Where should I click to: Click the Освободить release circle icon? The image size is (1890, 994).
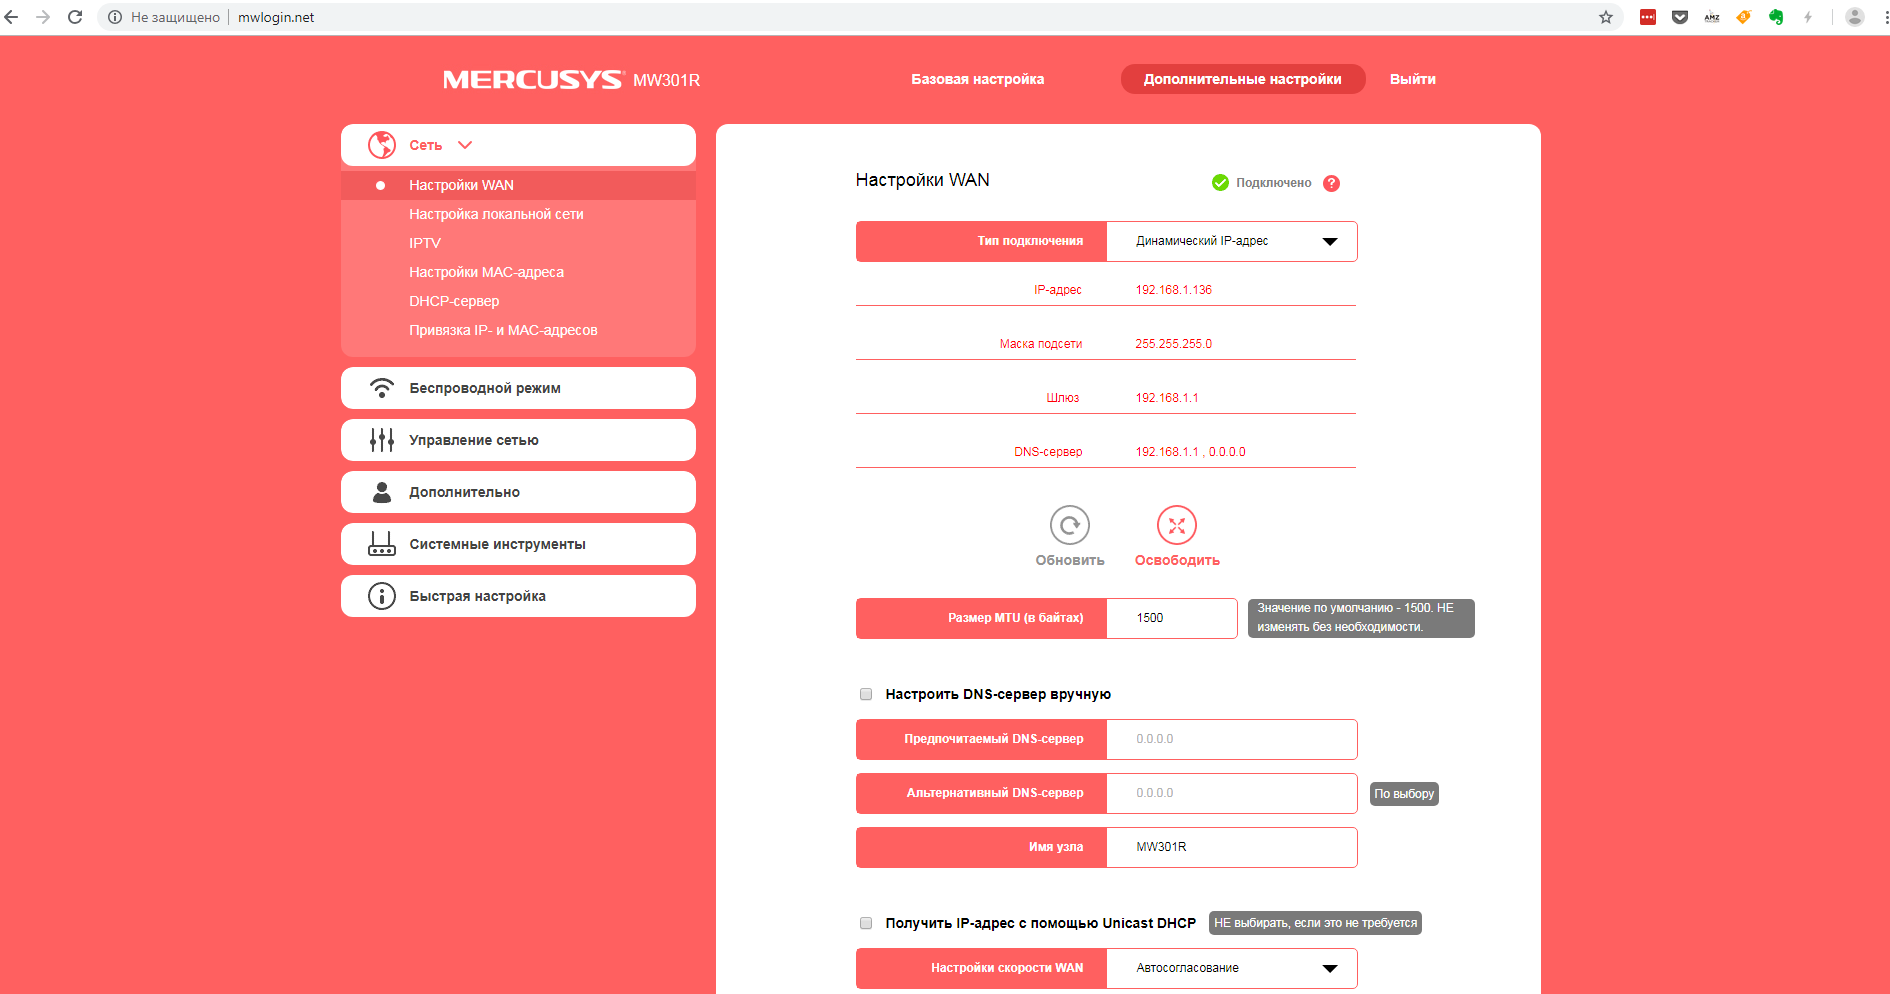(1177, 525)
